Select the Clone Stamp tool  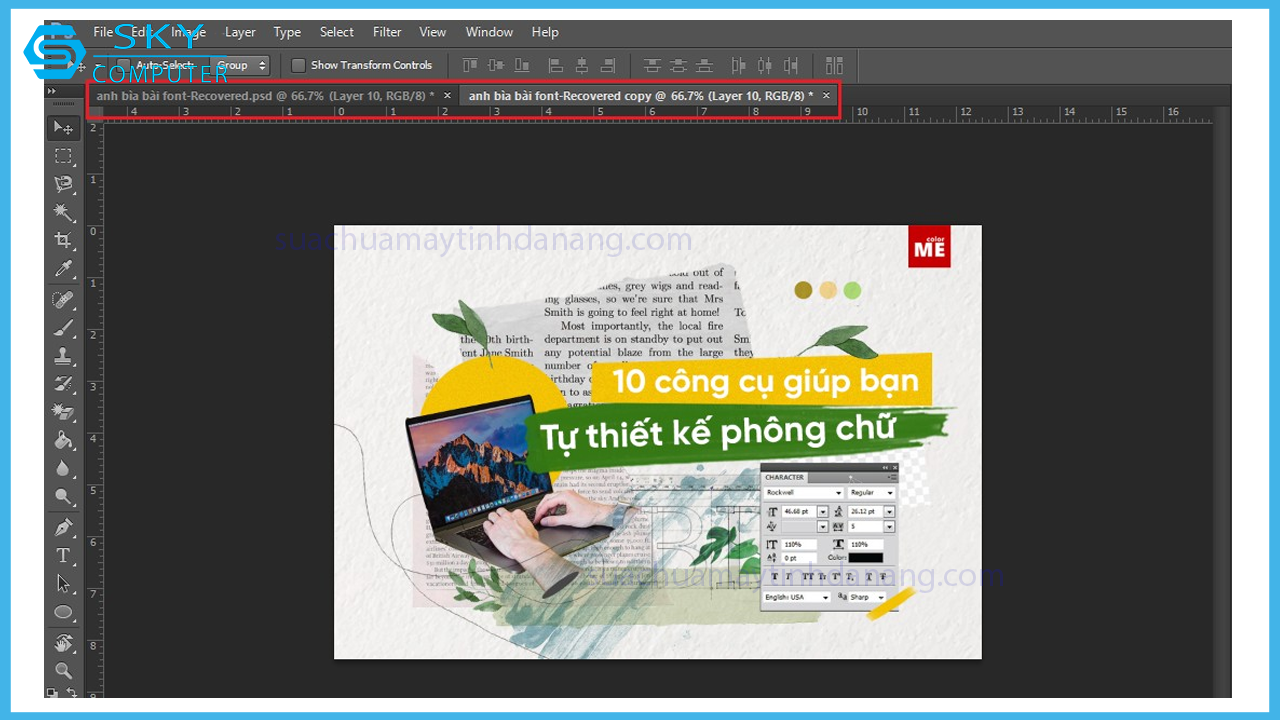tap(64, 355)
